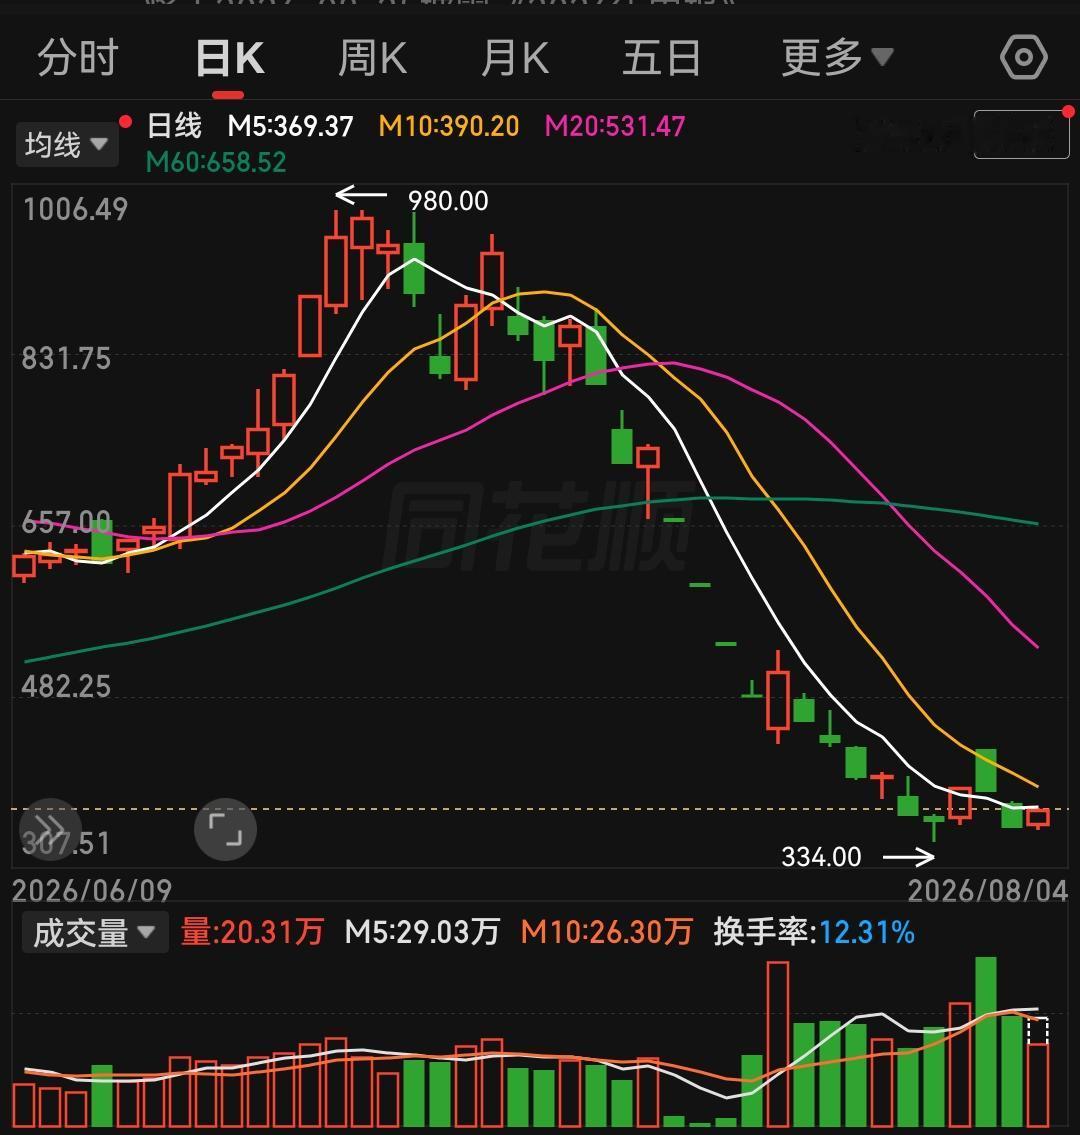Click the M60:658.52 moving average label
Screen dimensions: 1080x1135
[216, 162]
